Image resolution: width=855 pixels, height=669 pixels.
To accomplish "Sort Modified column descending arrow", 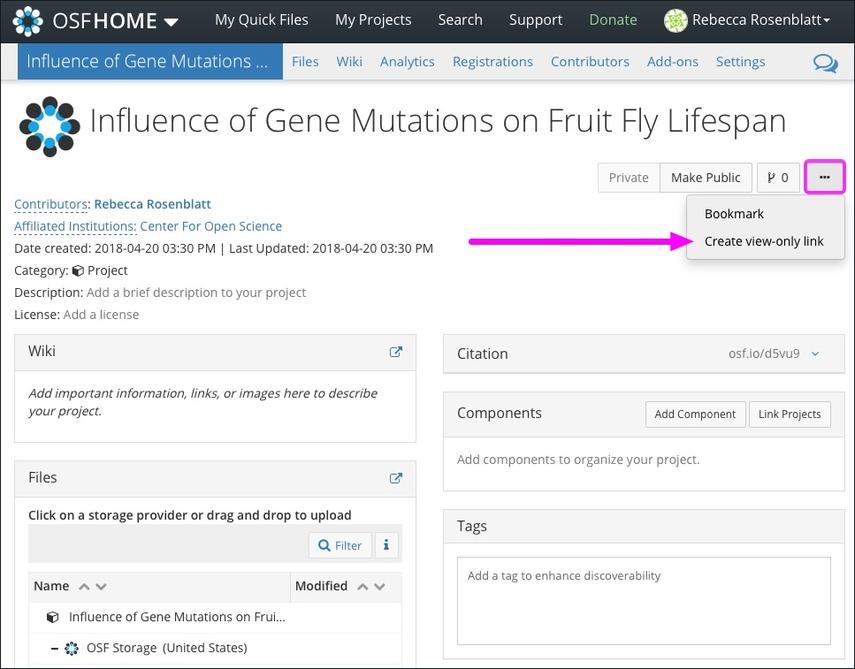I will click(x=380, y=587).
